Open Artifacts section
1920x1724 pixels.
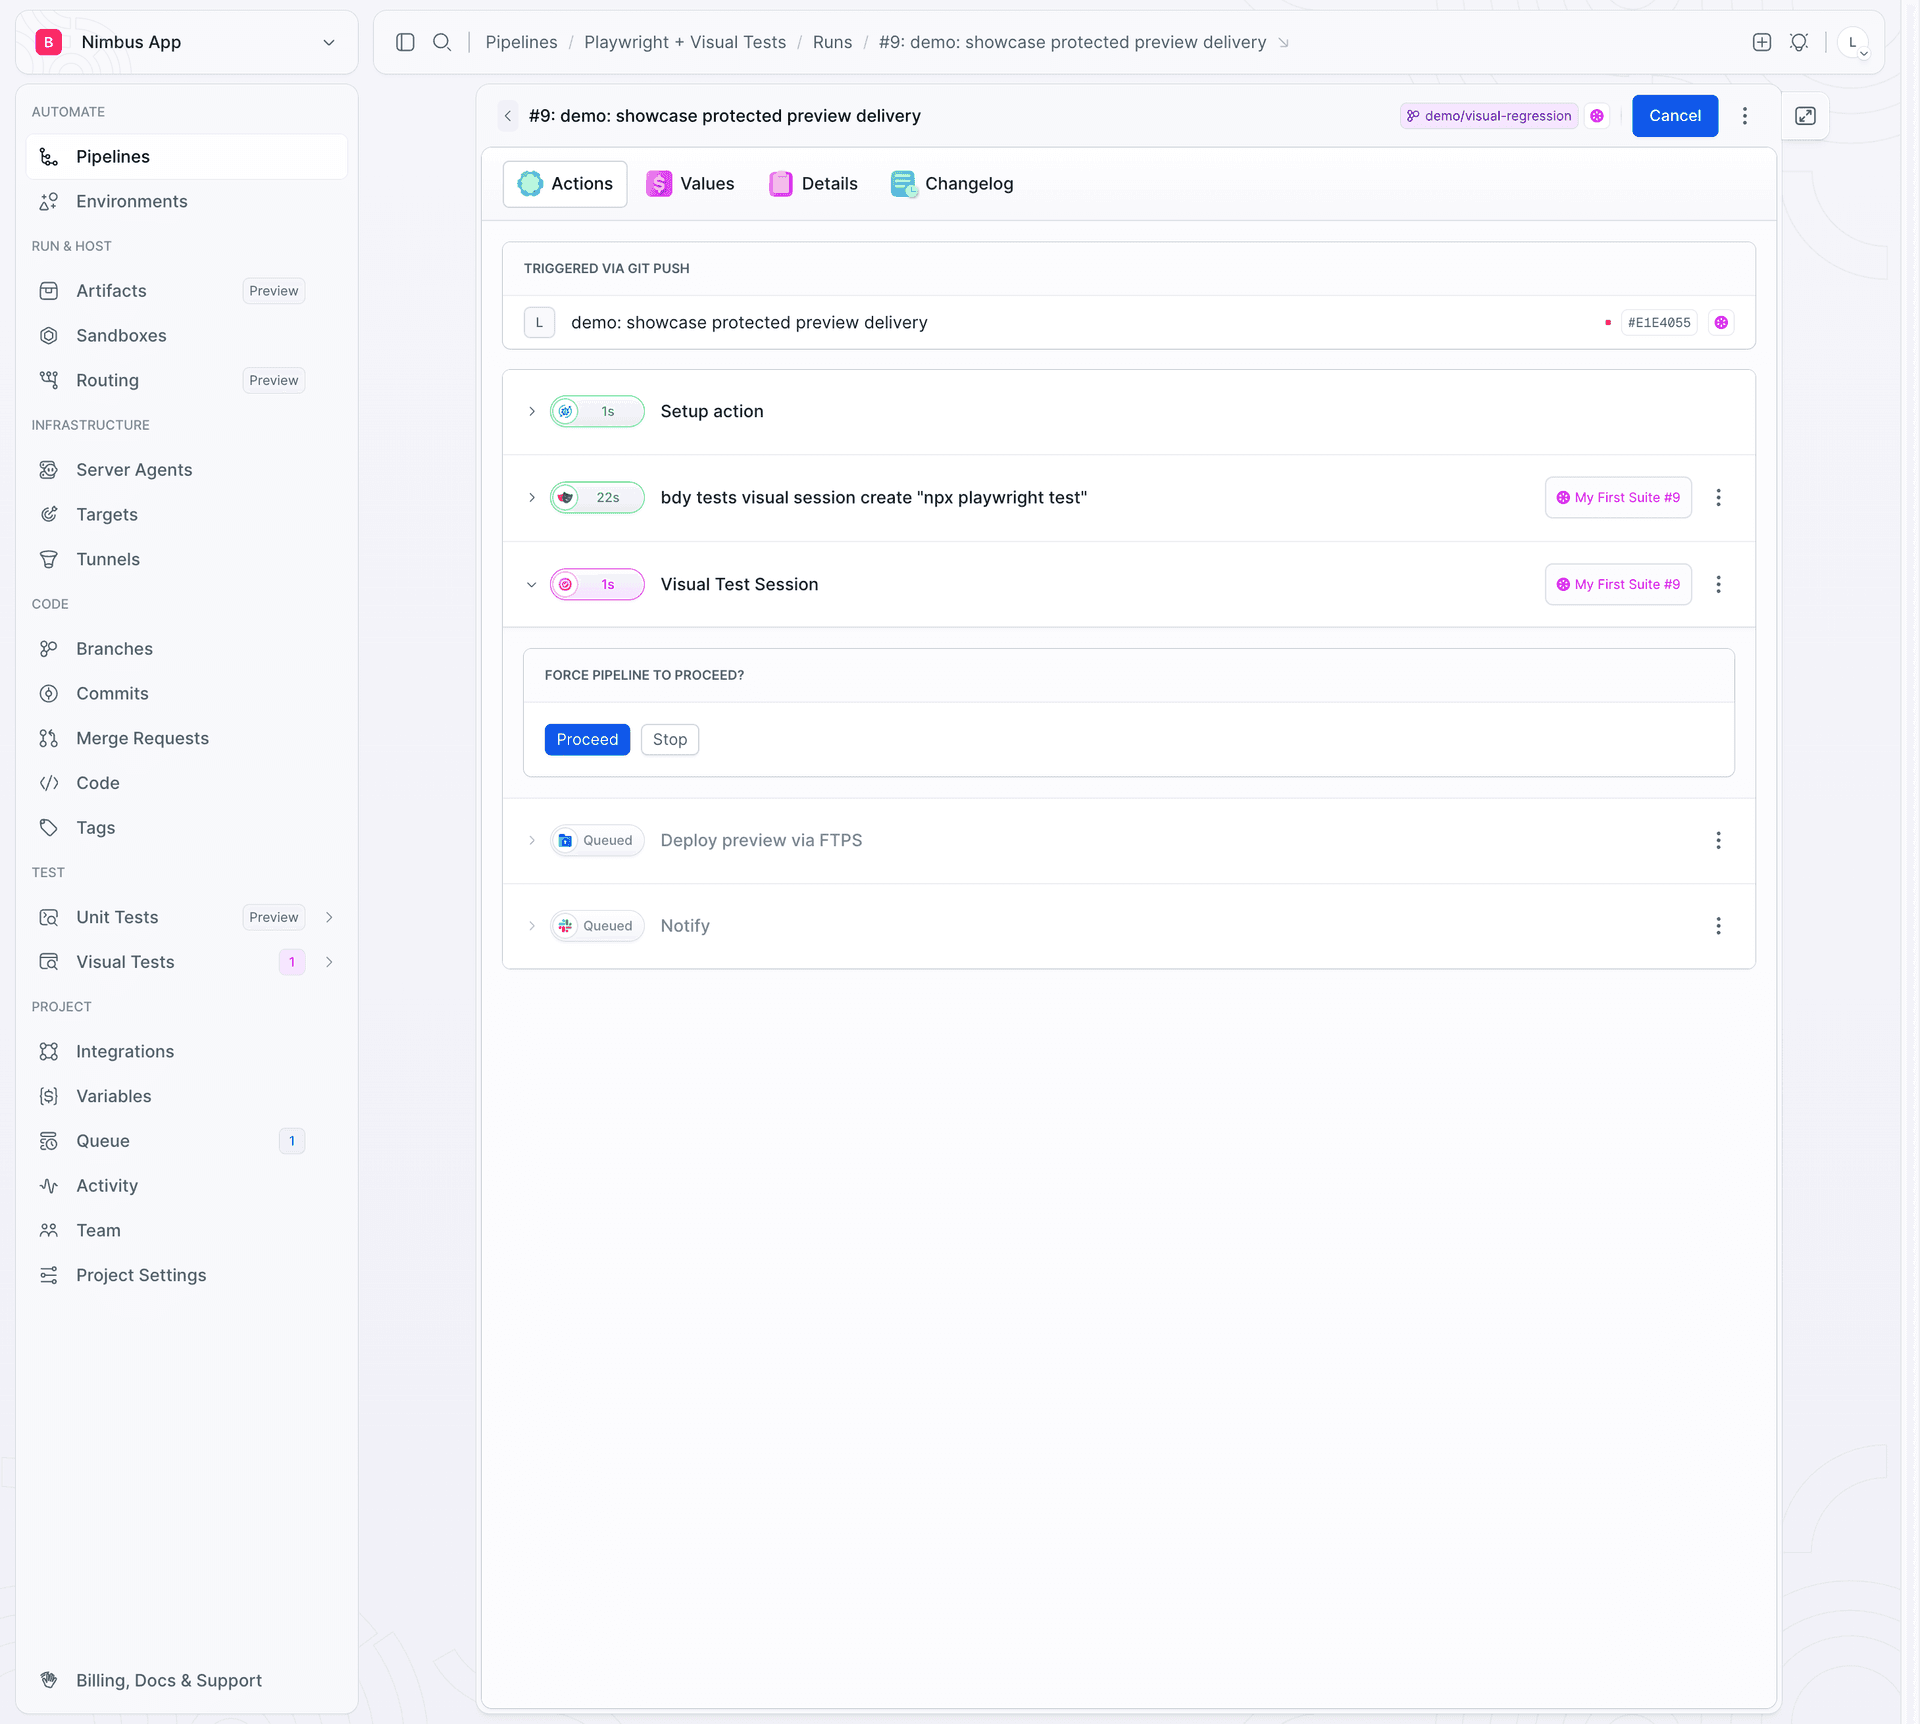186,291
